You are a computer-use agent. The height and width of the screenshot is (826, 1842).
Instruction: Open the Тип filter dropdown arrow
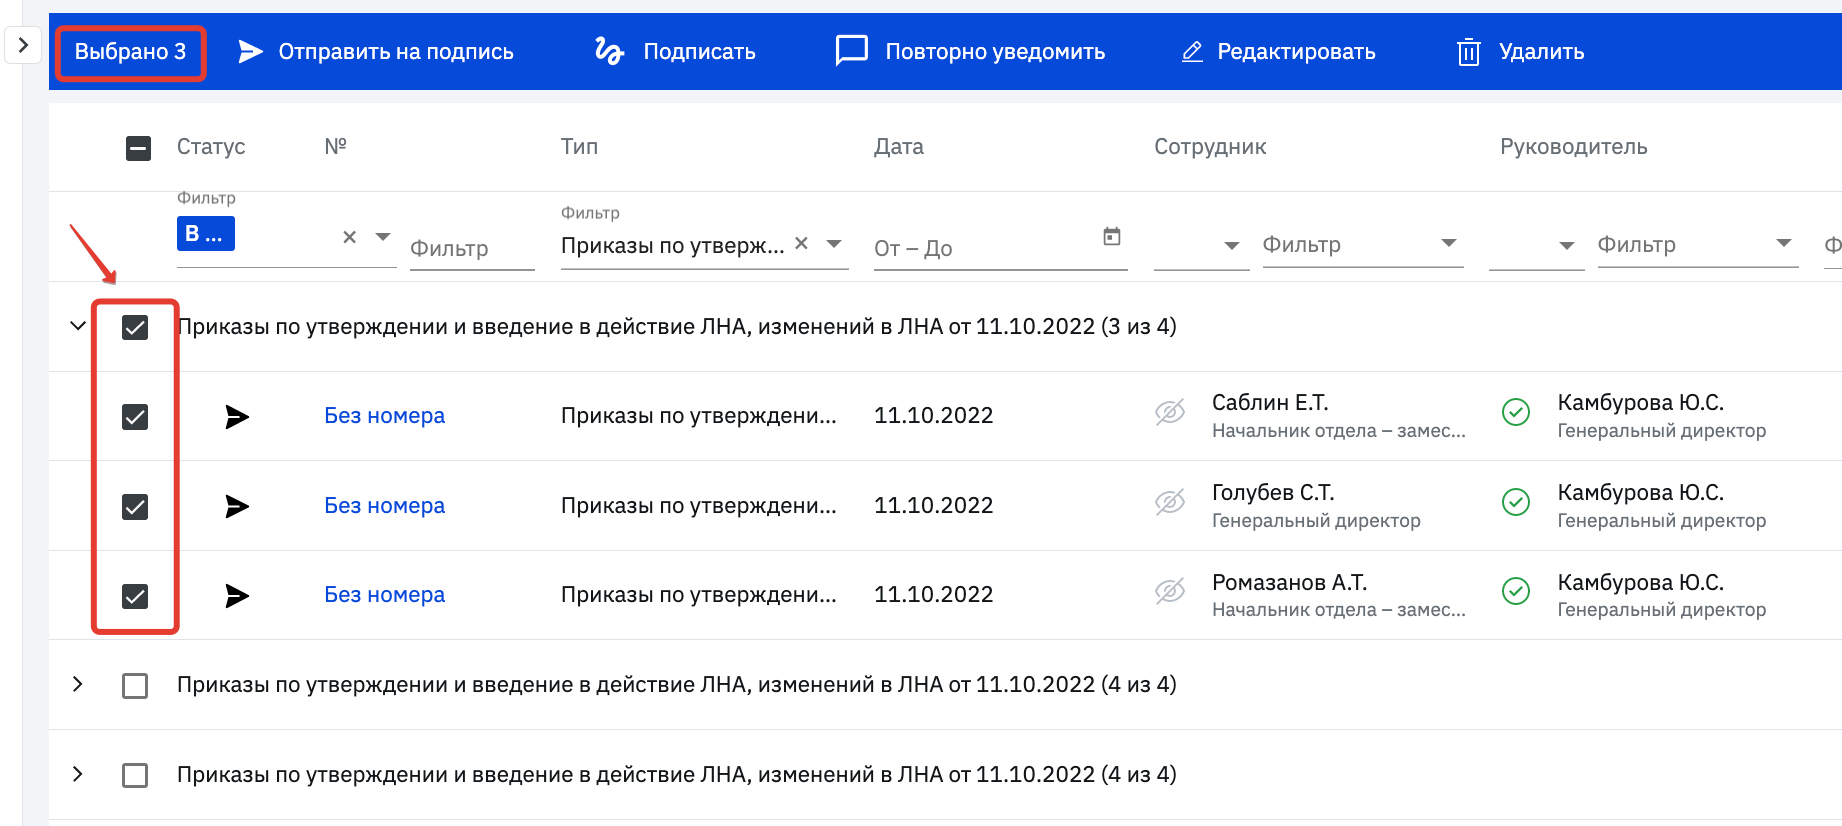pyautogui.click(x=834, y=243)
